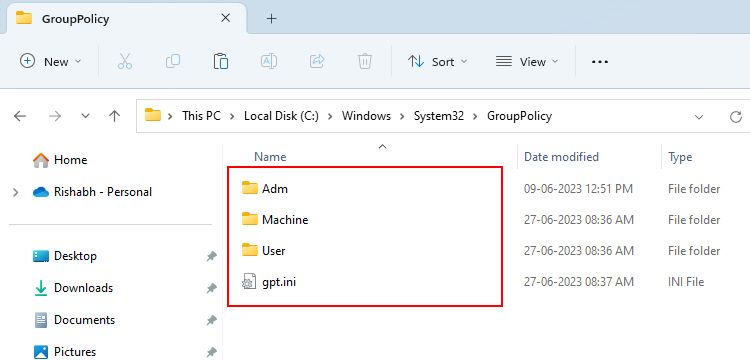
Task: Open the View dropdown
Action: click(527, 62)
